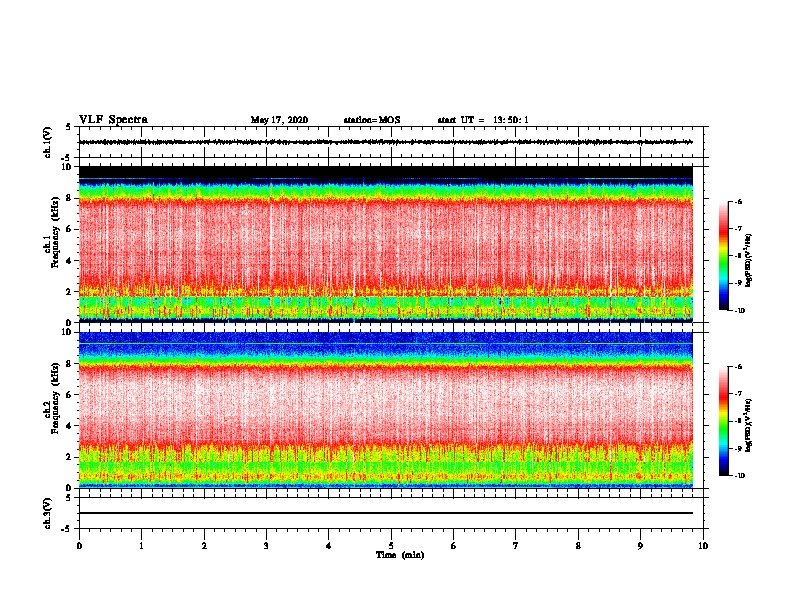Click the ch.2 color scale log PSD label
The height and width of the screenshot is (612, 792).
pyautogui.click(x=749, y=425)
